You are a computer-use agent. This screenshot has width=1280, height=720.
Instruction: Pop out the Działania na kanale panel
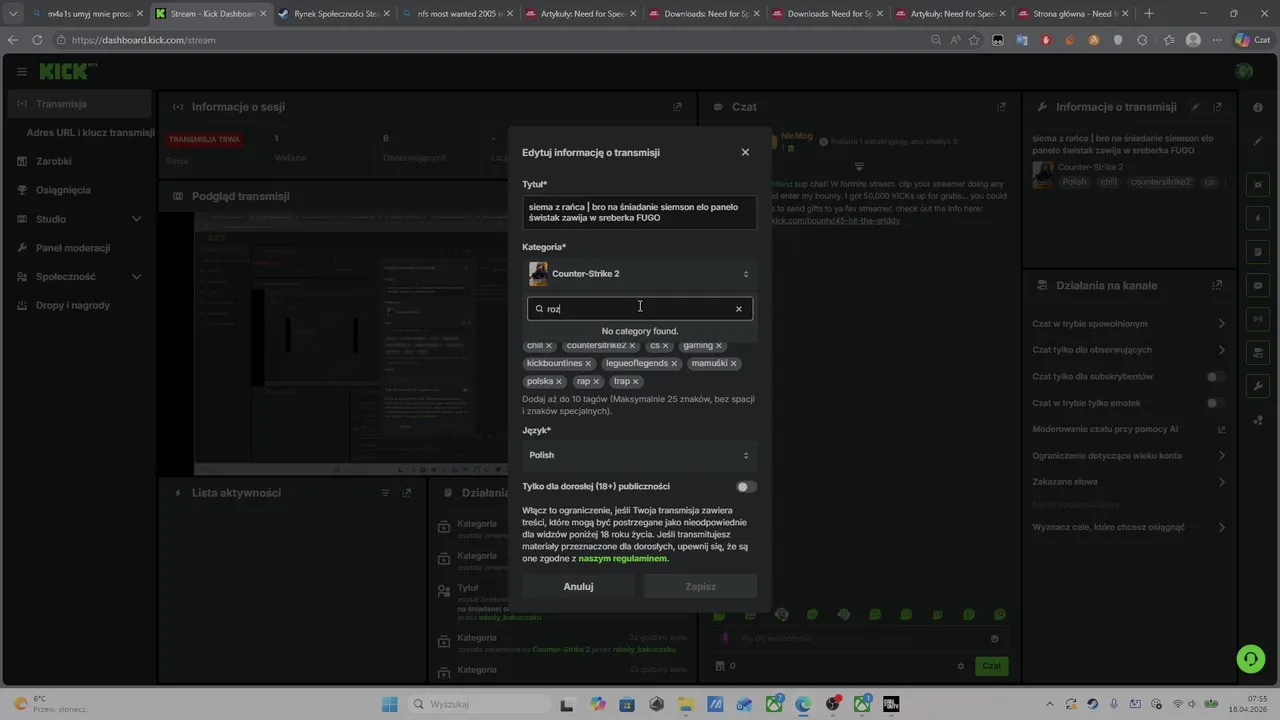coord(1217,285)
